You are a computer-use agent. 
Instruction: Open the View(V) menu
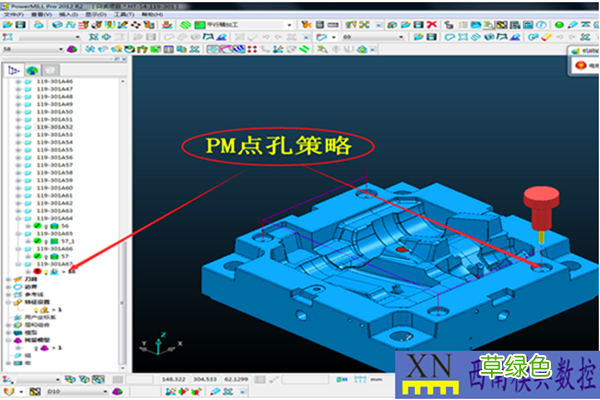[x=41, y=15]
